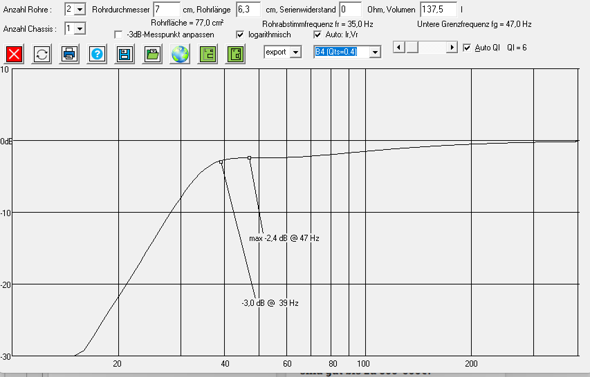Expand the export dropdown
Viewport: 590px width, 377px height.
pyautogui.click(x=296, y=52)
